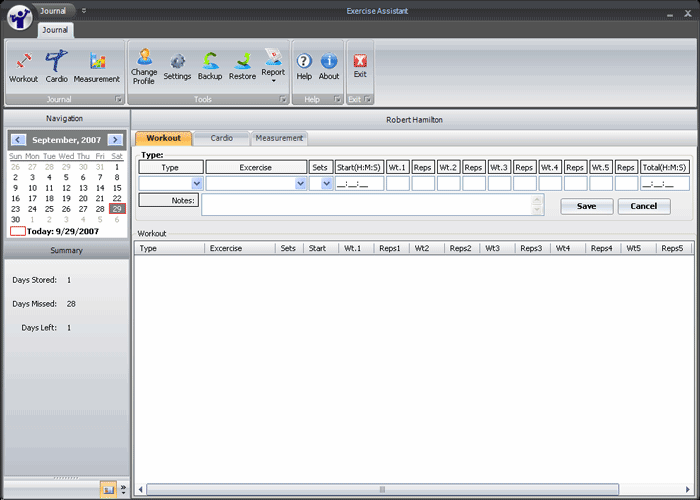Sort workout list by Type column

(170, 248)
